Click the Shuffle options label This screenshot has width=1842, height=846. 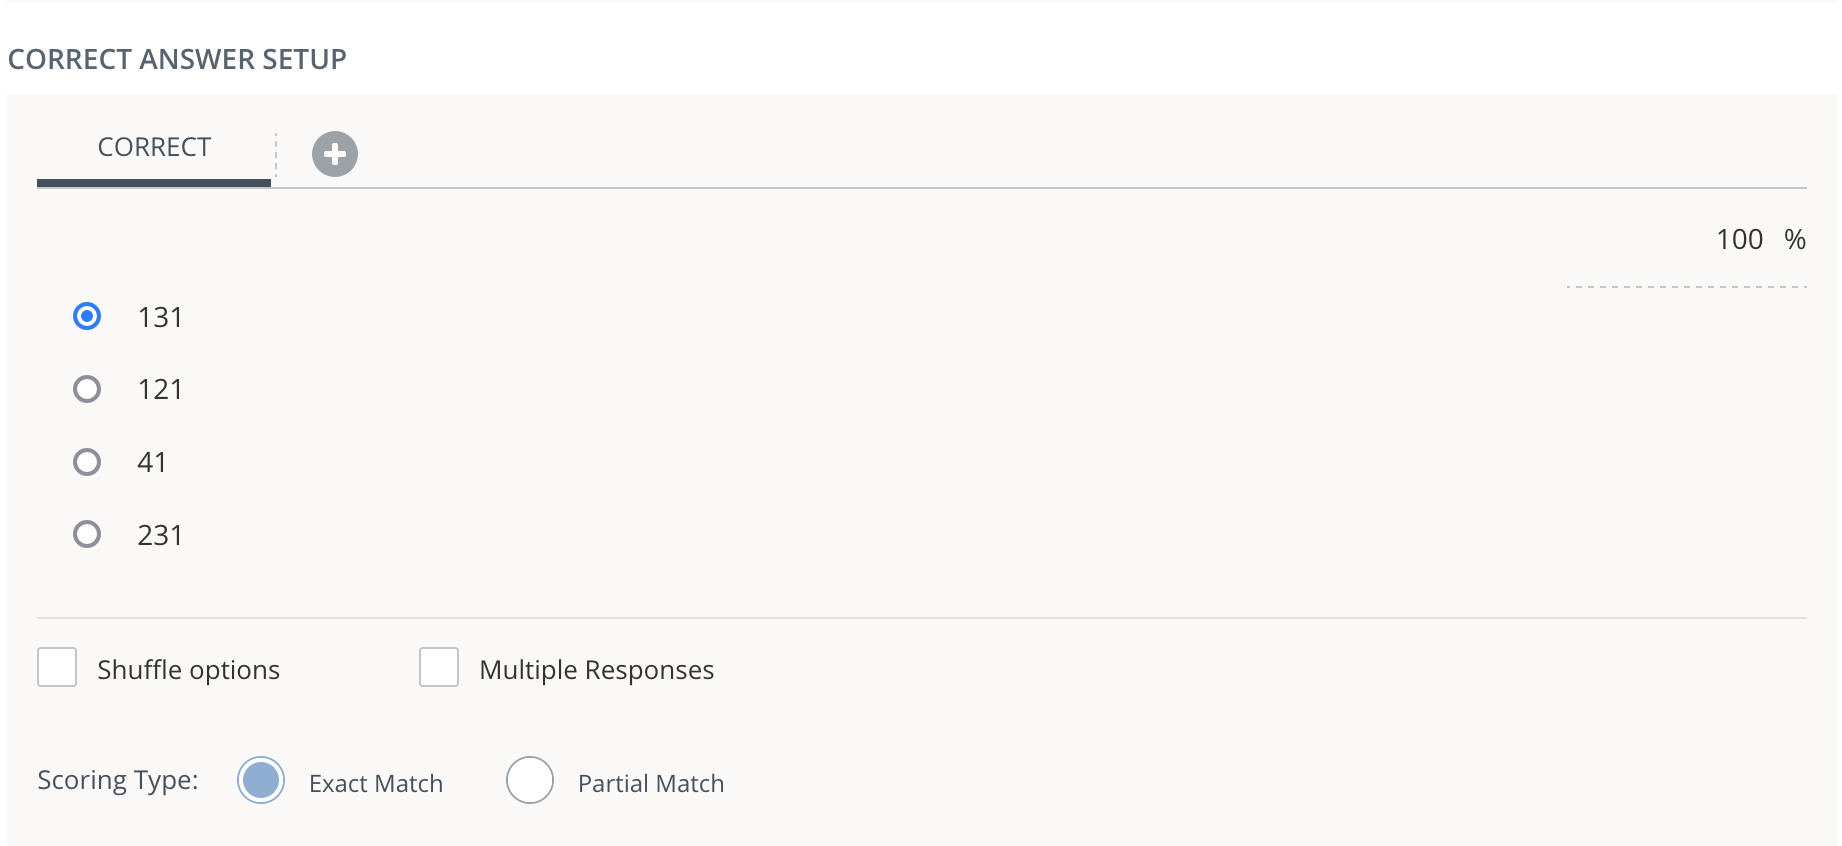[x=187, y=669]
